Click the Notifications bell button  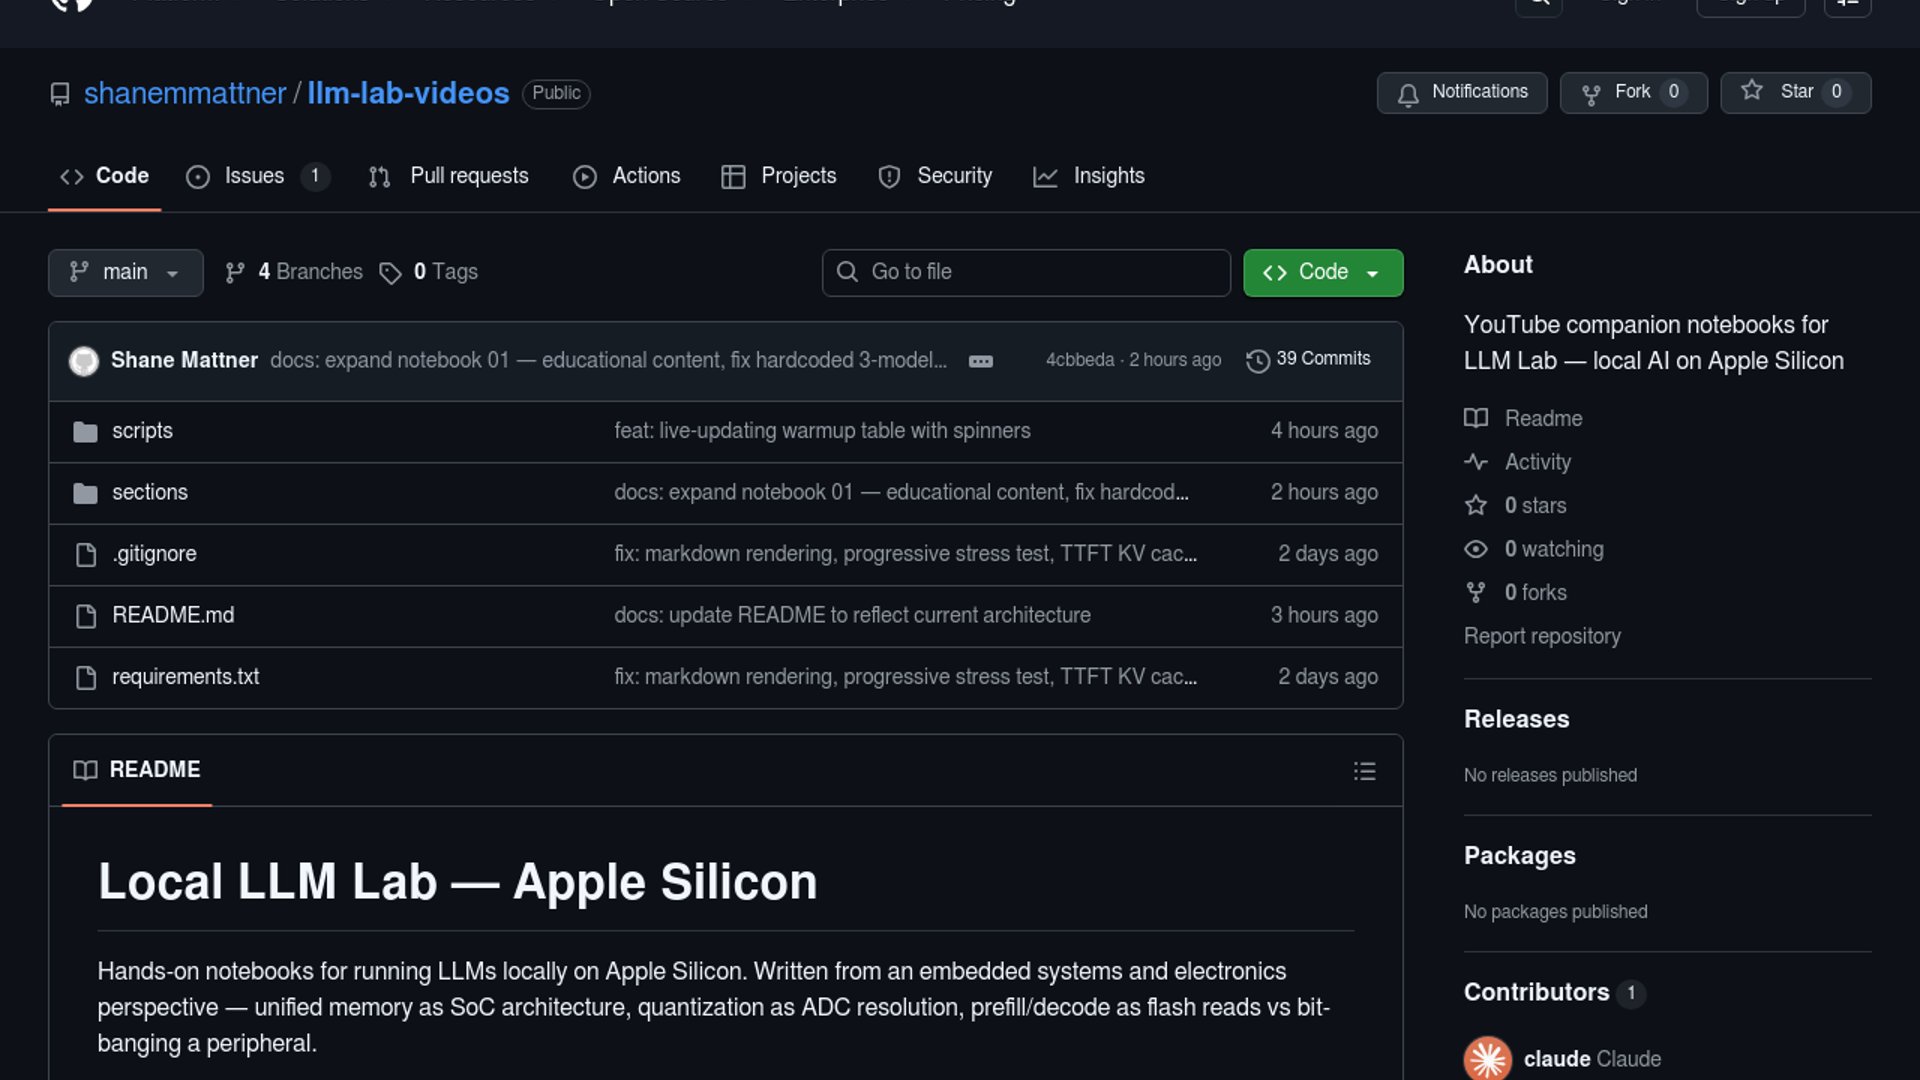[x=1461, y=93]
